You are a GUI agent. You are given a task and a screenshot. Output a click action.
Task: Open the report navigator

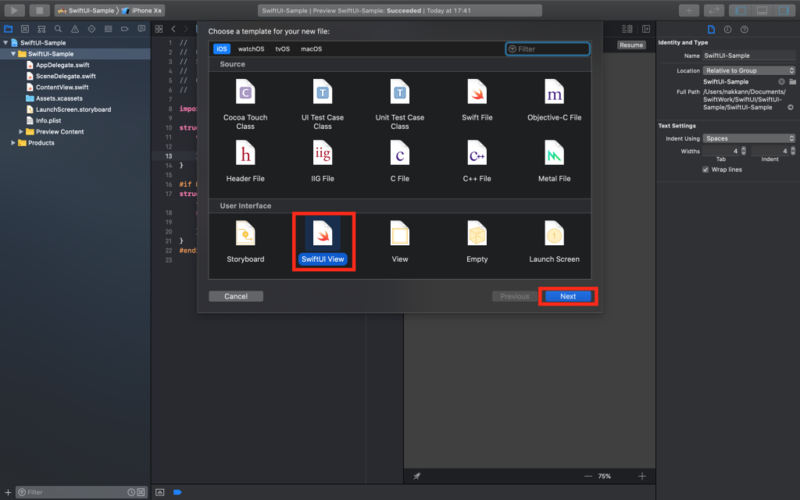click(141, 29)
